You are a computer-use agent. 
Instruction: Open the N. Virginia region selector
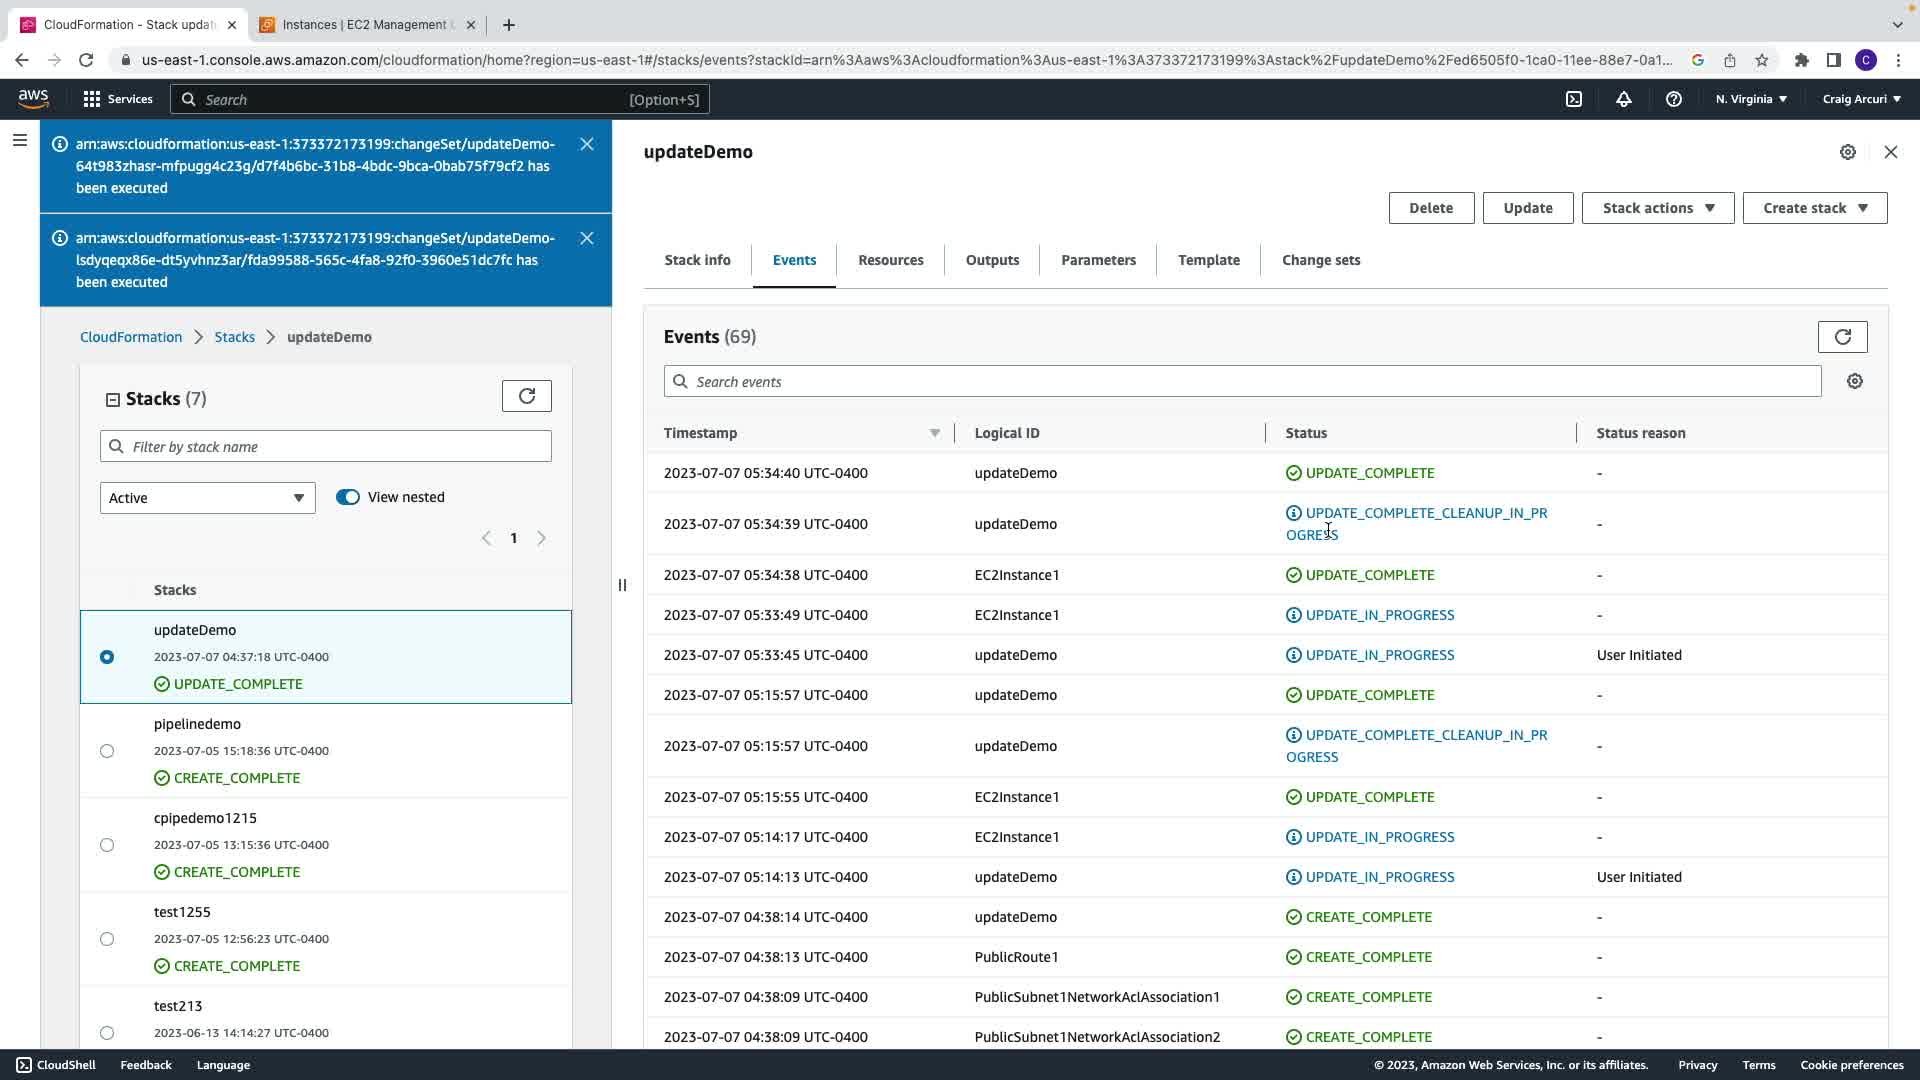coord(1751,99)
